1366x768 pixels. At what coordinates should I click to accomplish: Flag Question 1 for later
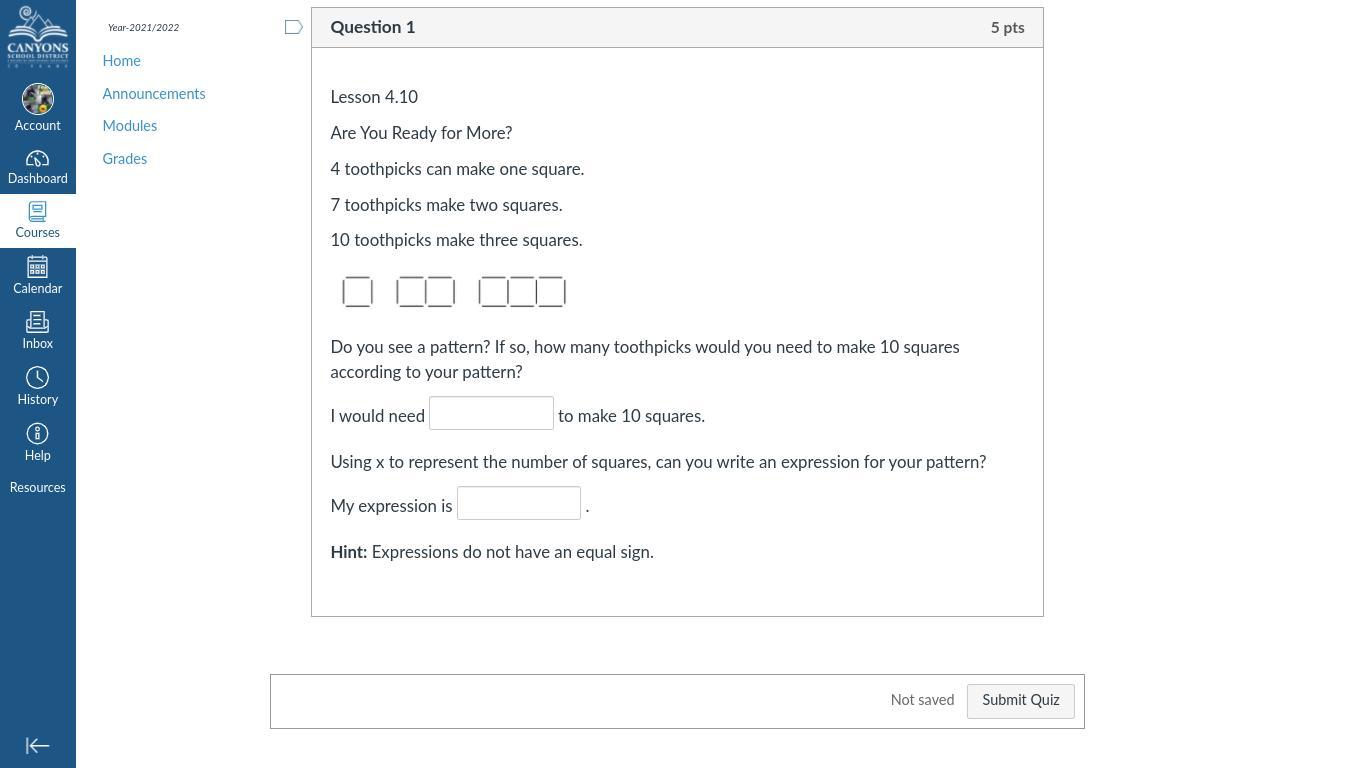293,28
